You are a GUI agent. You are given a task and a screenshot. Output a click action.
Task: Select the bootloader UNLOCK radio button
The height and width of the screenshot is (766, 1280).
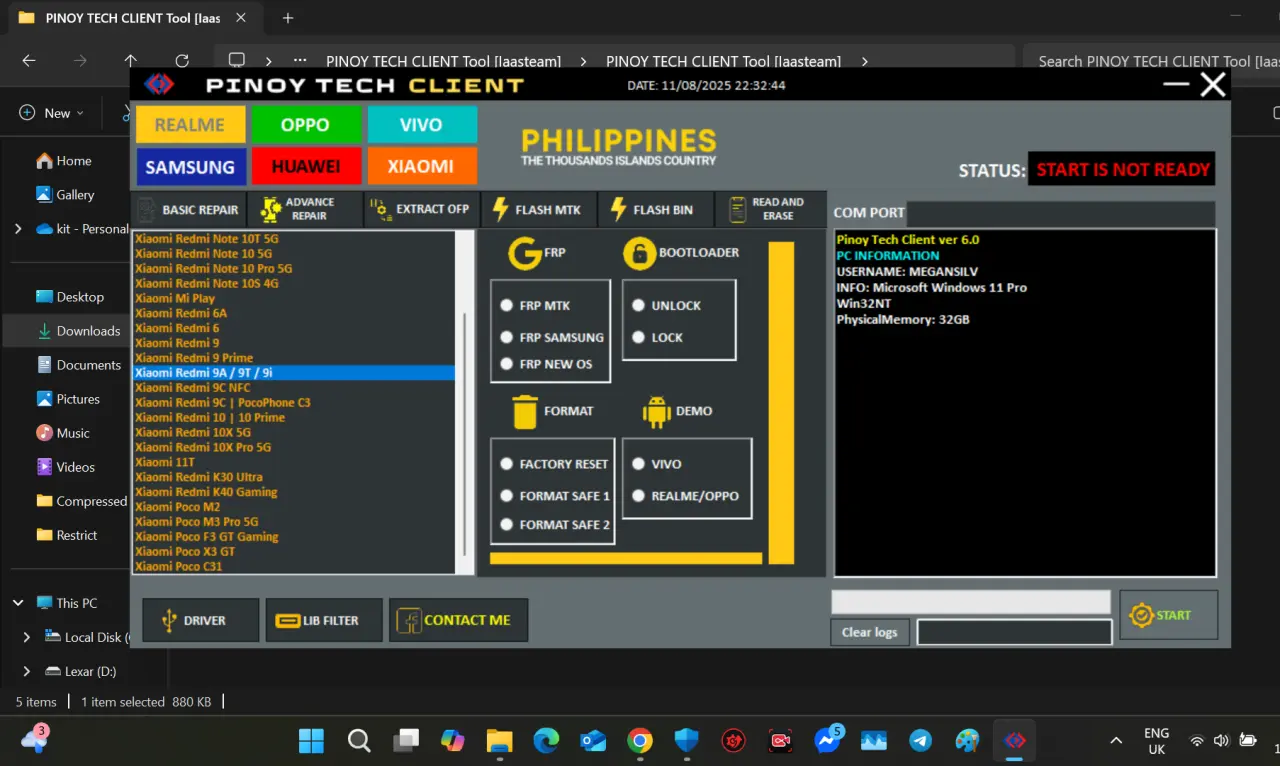638,306
